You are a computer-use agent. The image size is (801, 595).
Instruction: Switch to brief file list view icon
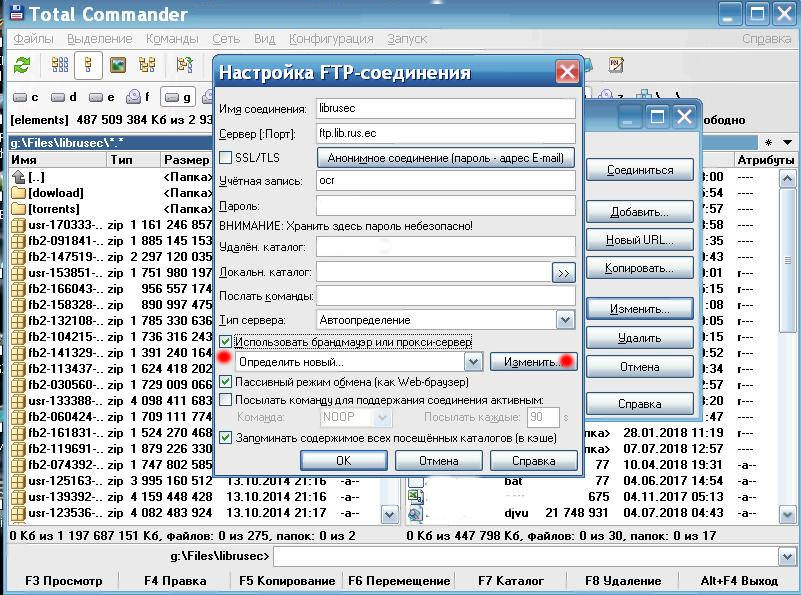(59, 65)
